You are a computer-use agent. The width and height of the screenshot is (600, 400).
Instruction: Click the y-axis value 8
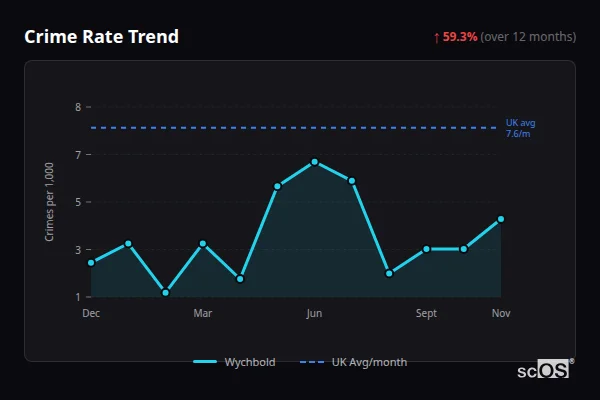pyautogui.click(x=78, y=107)
